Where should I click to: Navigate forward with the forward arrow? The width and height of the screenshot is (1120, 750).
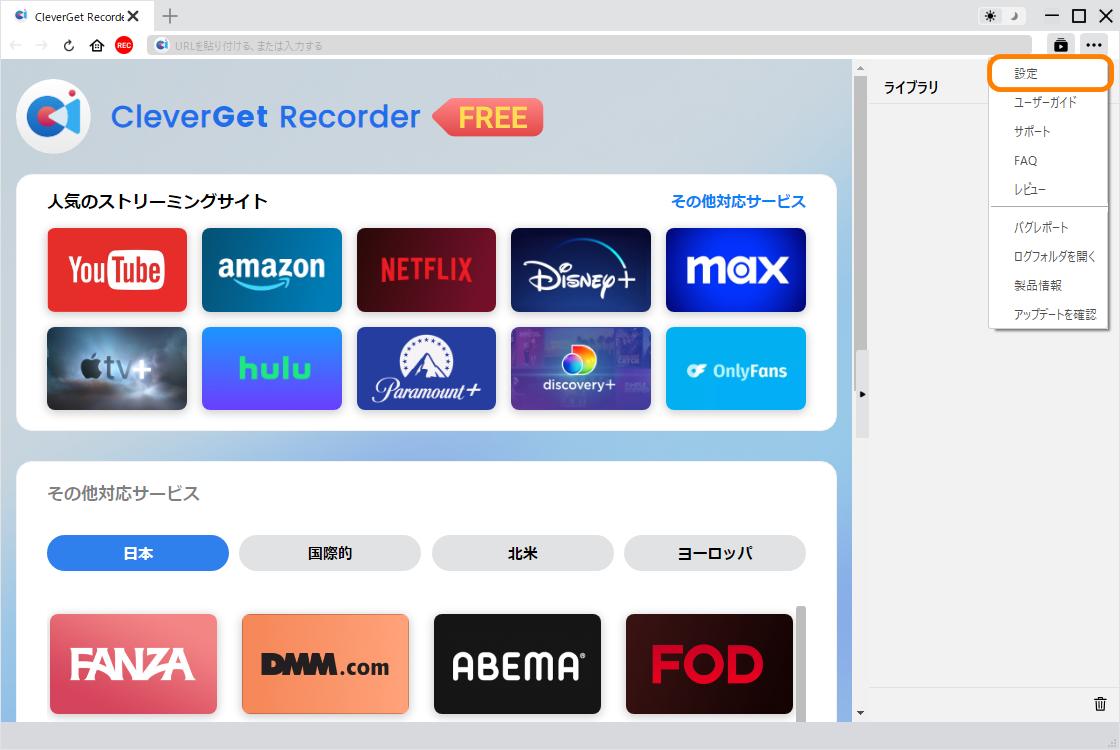click(x=41, y=45)
